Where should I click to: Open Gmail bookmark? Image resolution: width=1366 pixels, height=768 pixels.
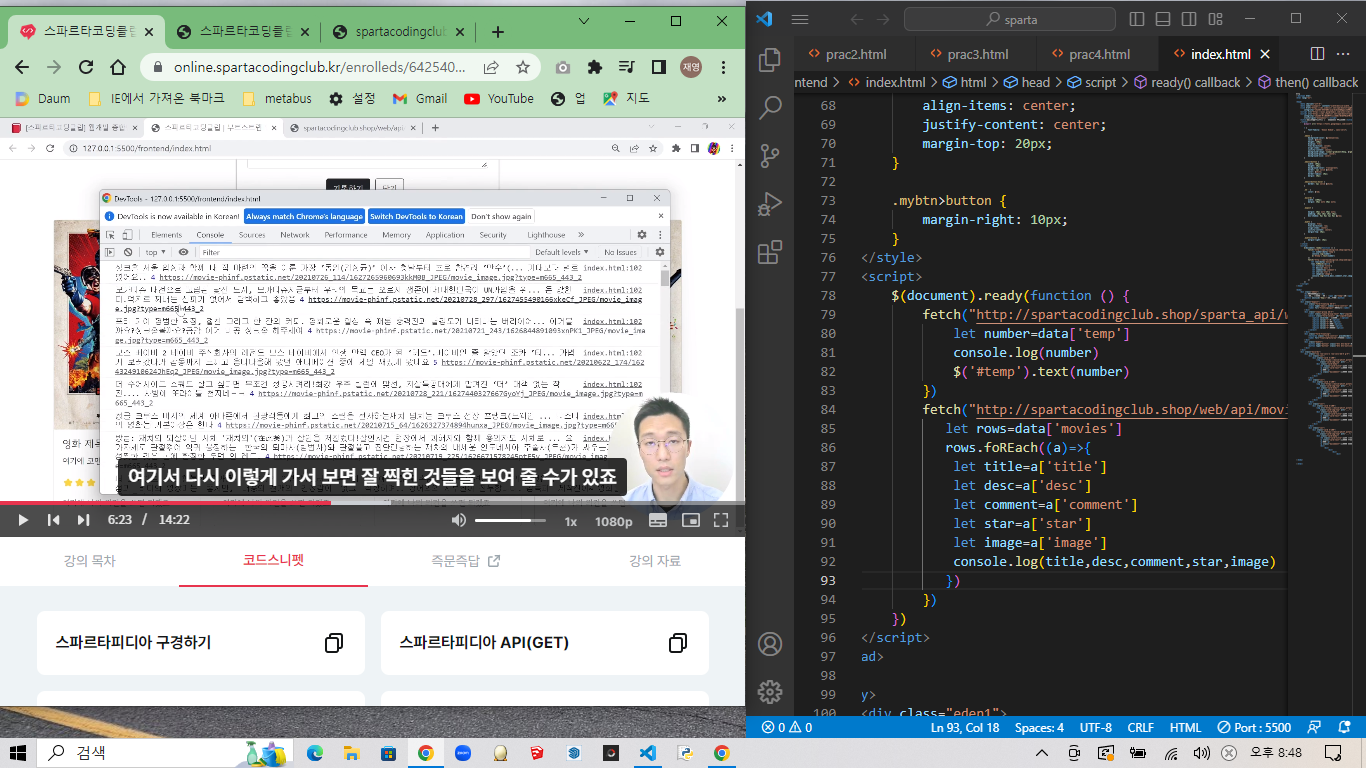click(420, 98)
